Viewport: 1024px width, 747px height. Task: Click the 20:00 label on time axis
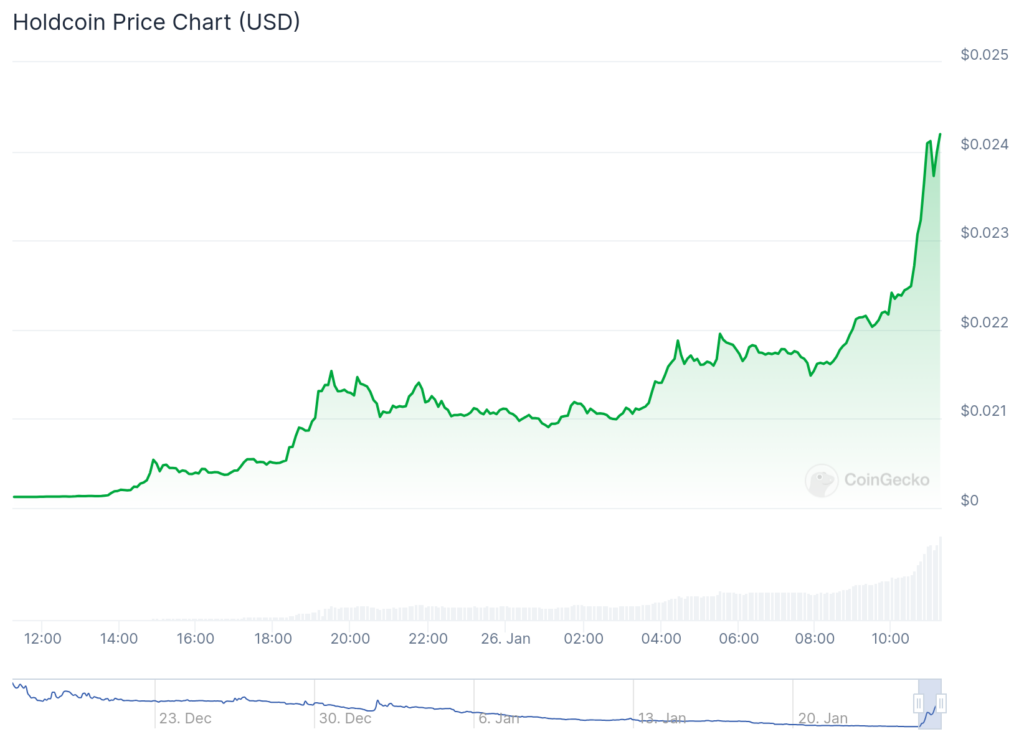[x=350, y=638]
